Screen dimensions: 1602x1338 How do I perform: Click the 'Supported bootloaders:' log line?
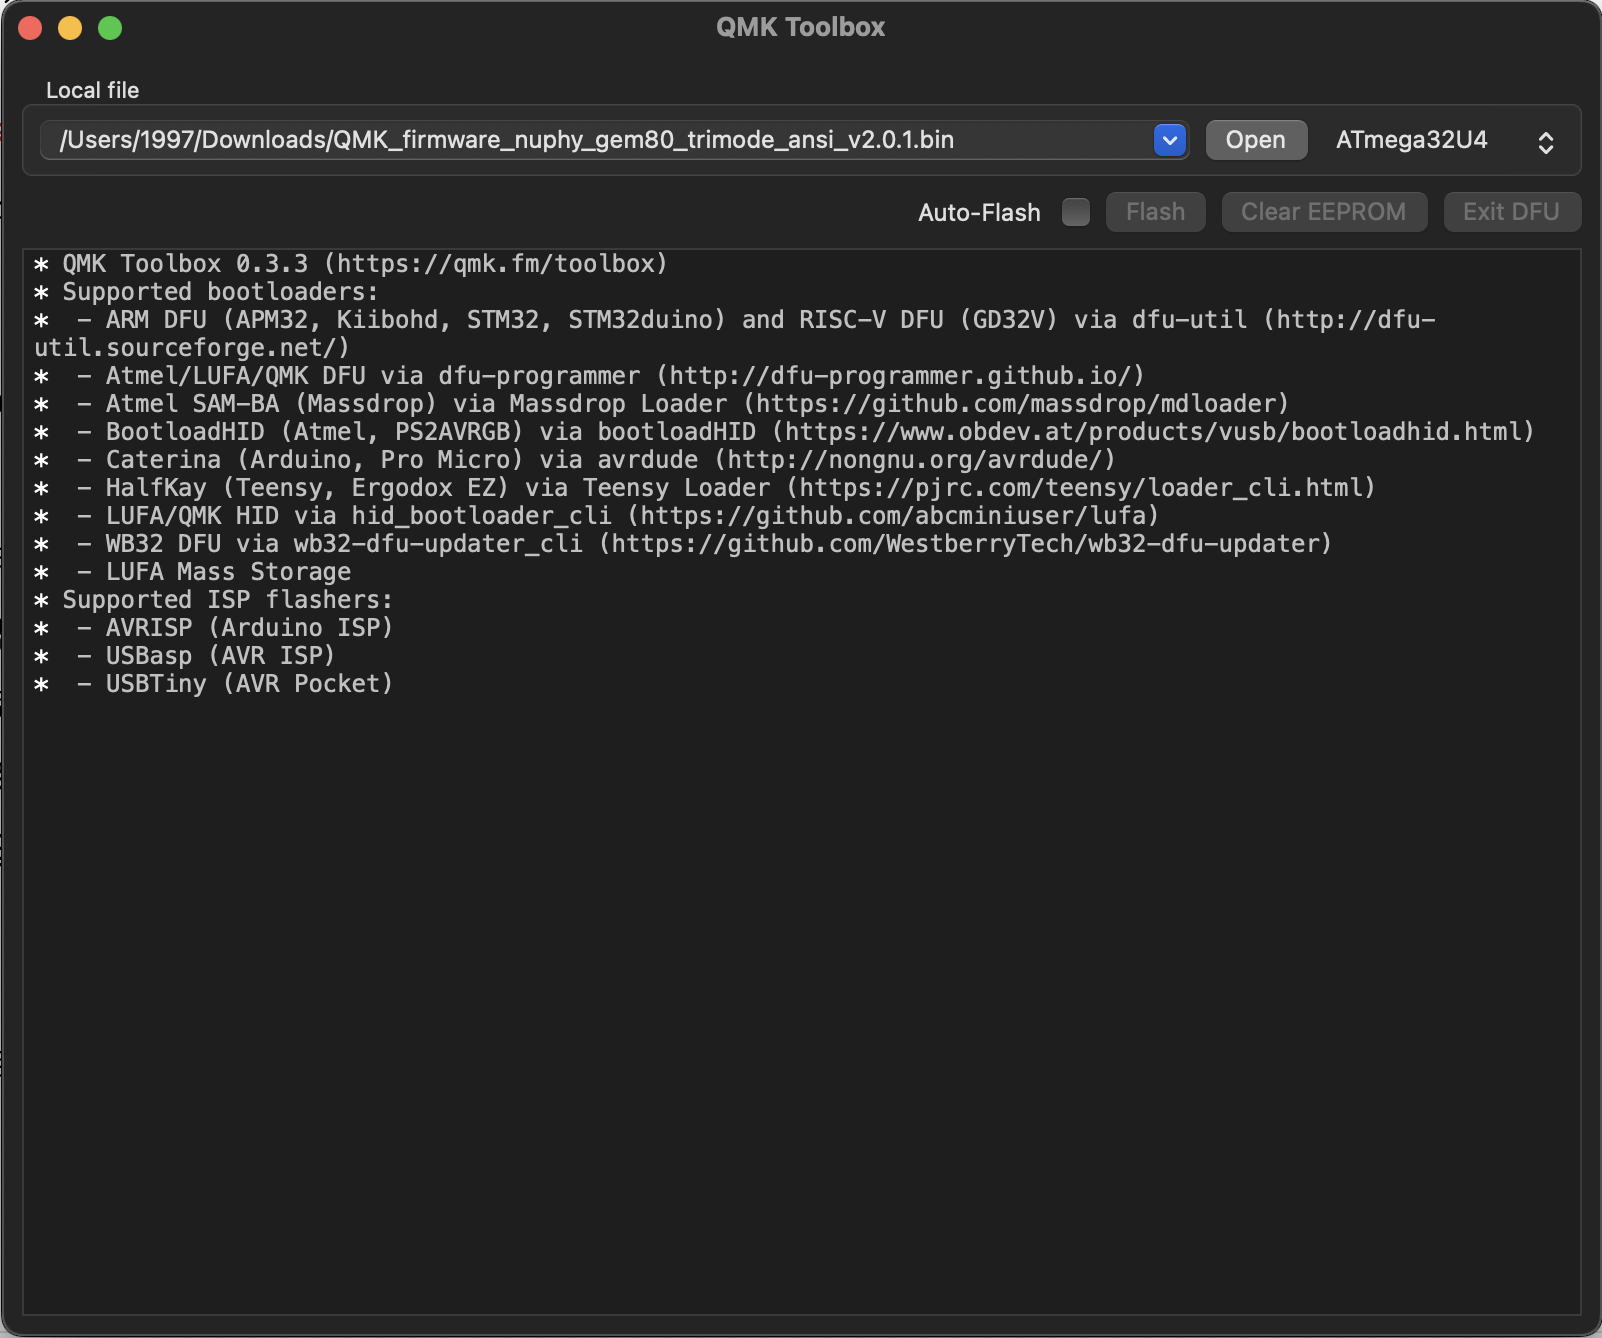pyautogui.click(x=207, y=292)
